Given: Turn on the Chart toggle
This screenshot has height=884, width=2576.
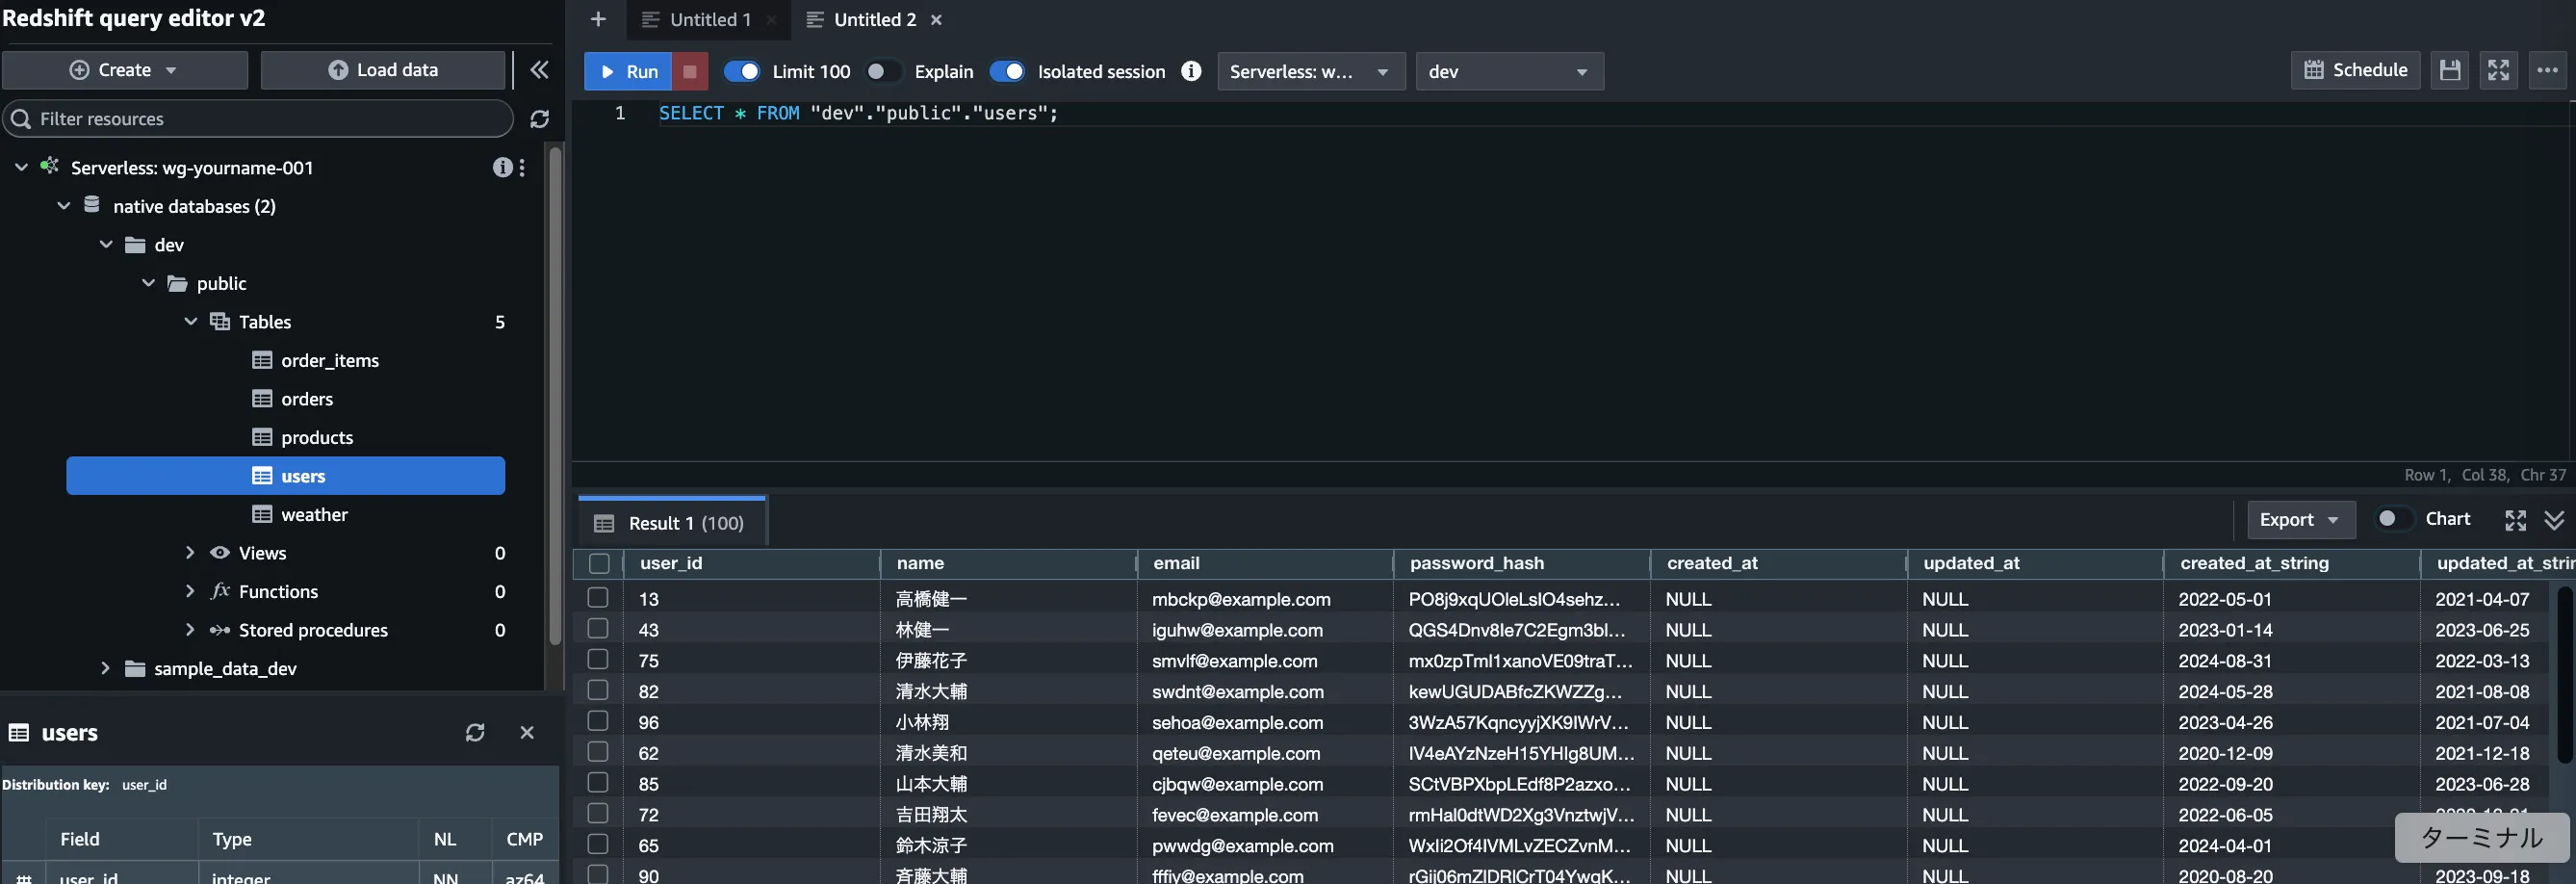Looking at the screenshot, I should tap(2392, 519).
